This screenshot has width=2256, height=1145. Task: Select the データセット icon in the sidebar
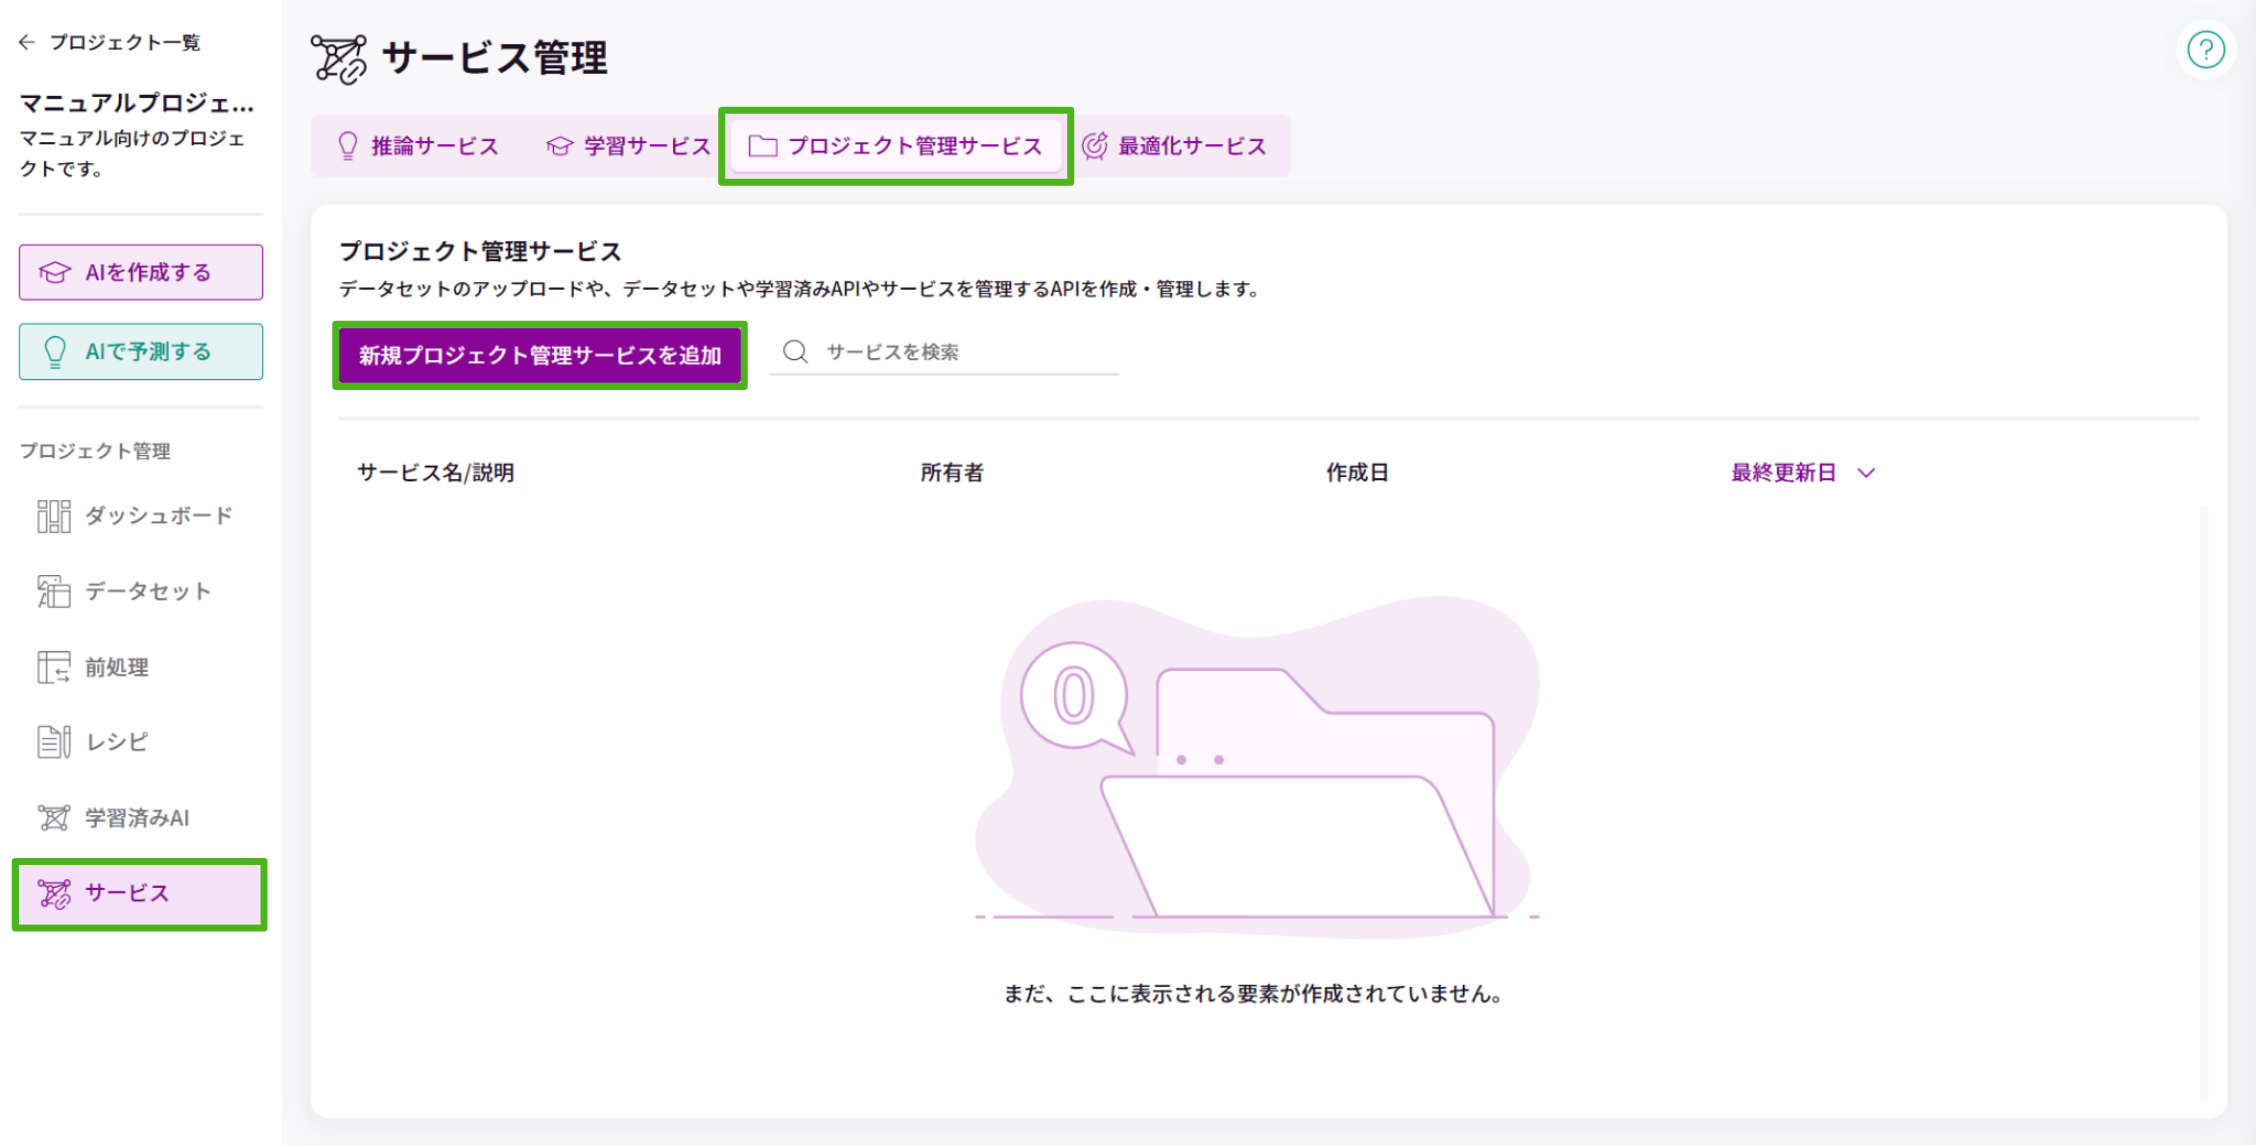(x=53, y=591)
